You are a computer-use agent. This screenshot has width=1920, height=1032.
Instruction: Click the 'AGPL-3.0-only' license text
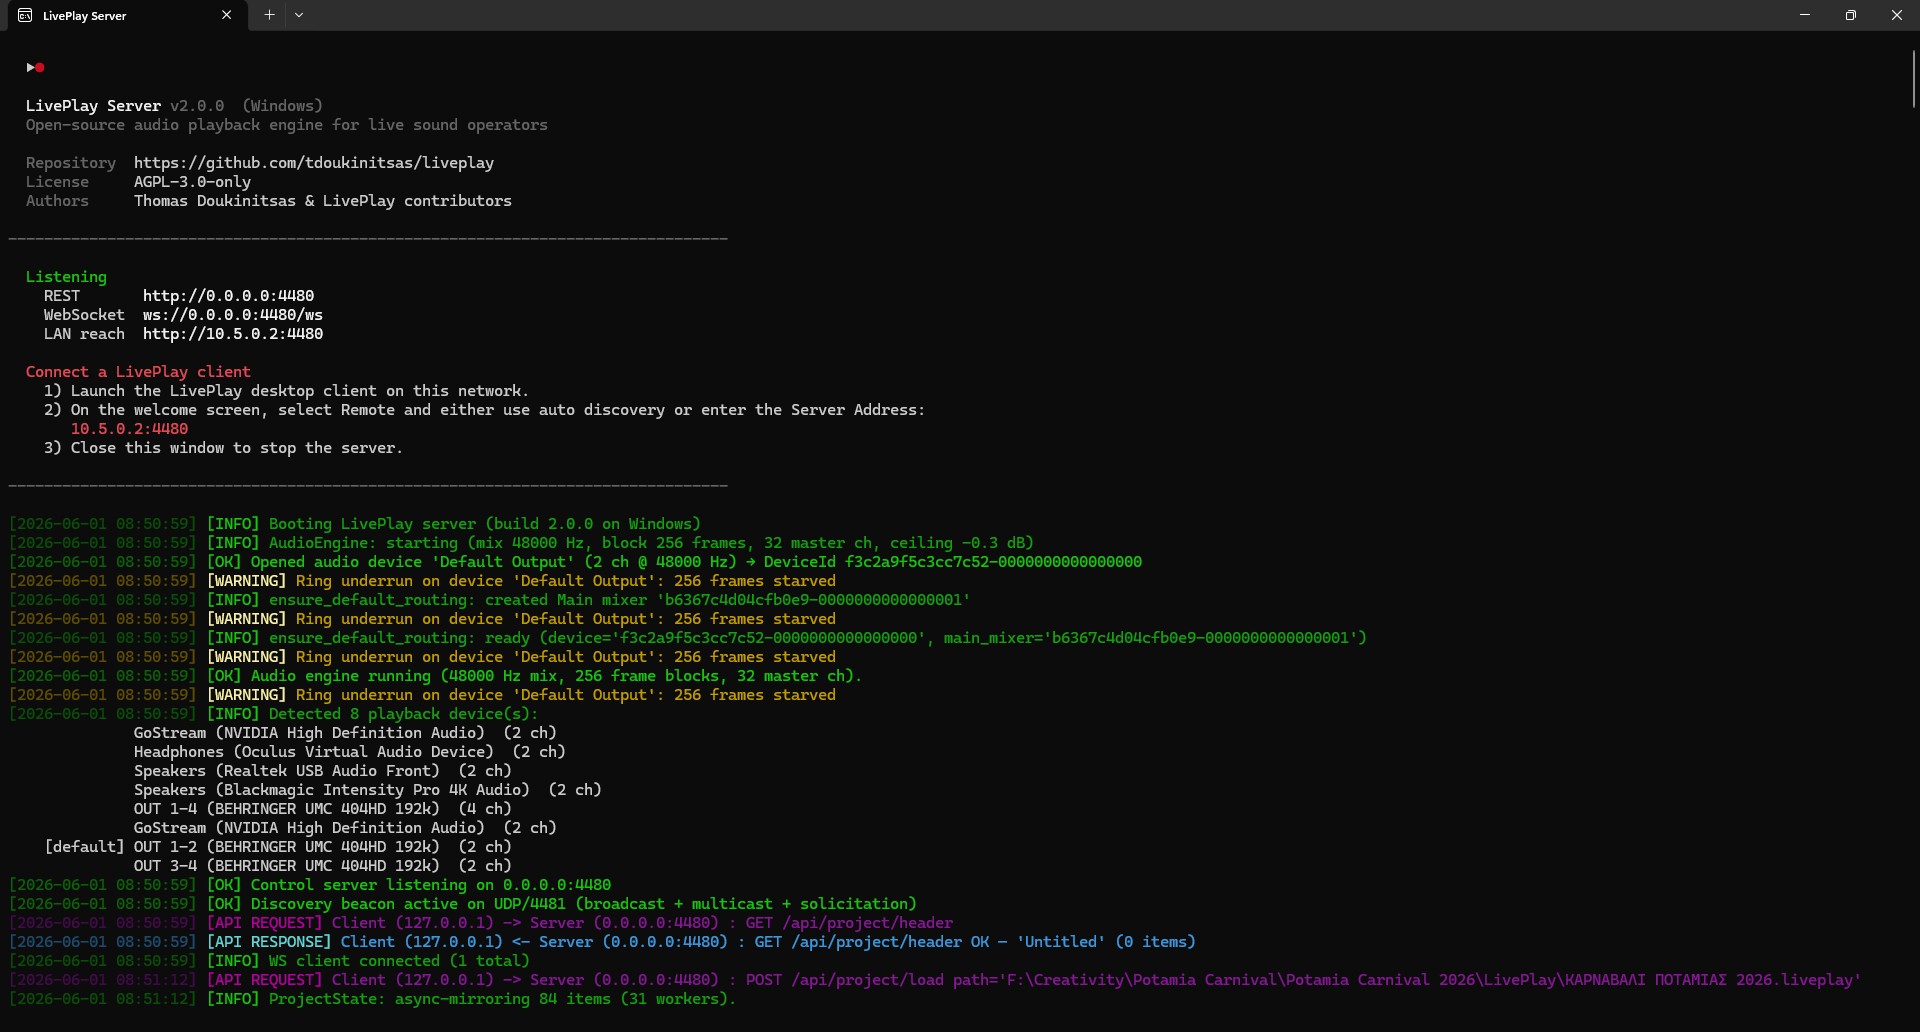[192, 181]
